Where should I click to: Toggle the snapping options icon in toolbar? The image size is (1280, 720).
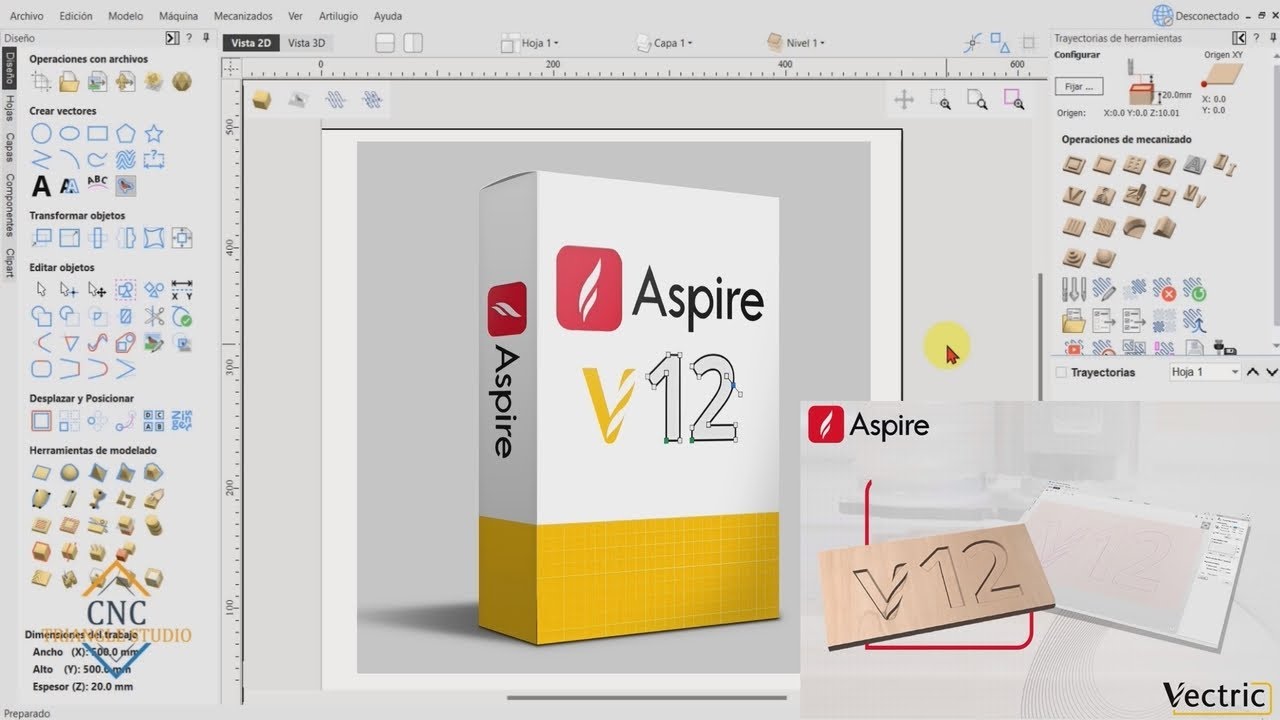pyautogui.click(x=973, y=43)
